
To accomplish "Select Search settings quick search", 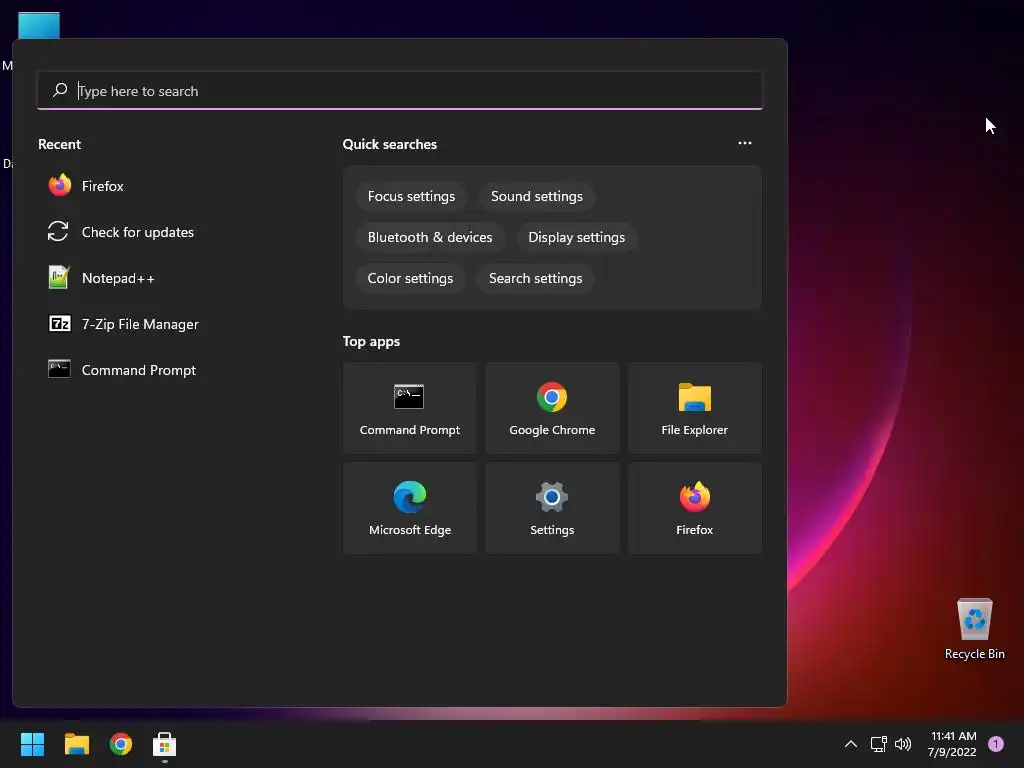I will [x=536, y=279].
